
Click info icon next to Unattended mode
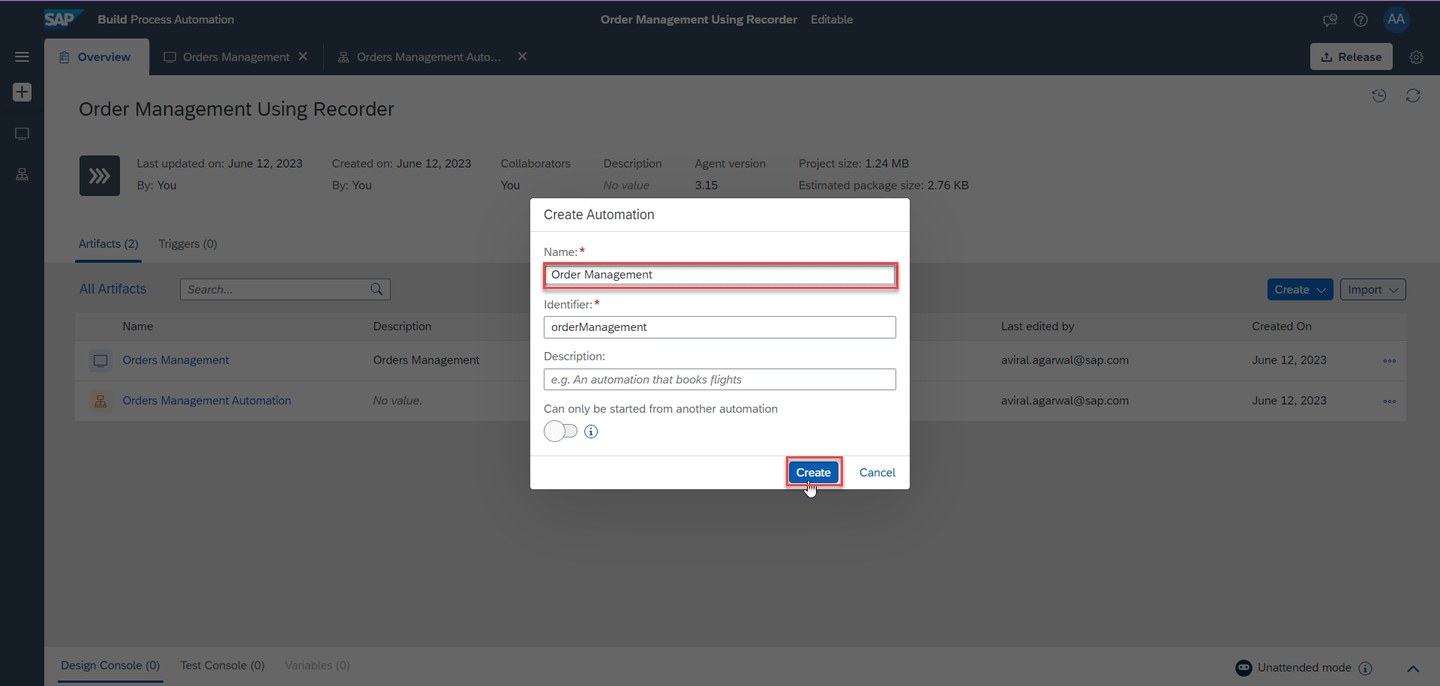(1365, 668)
